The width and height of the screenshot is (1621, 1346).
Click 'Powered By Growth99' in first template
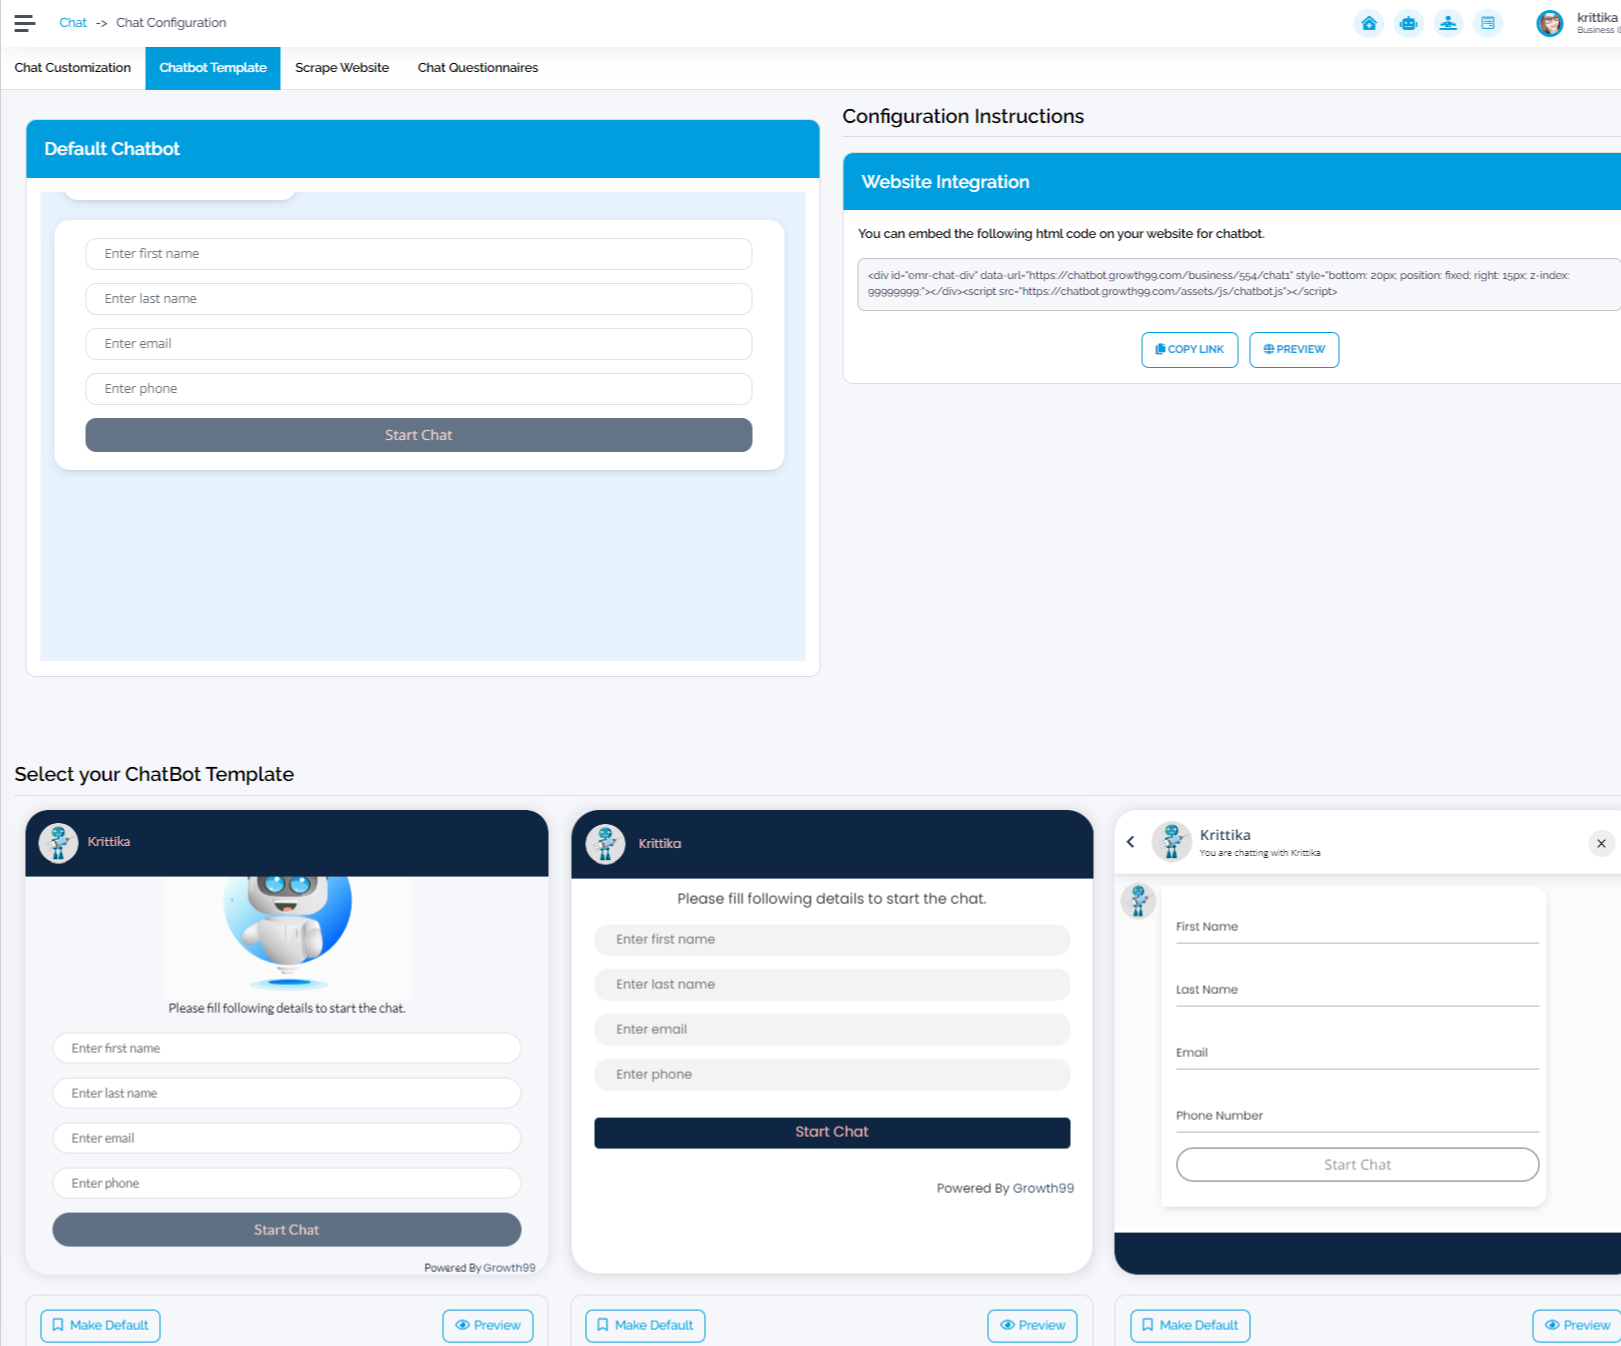pos(479,1268)
